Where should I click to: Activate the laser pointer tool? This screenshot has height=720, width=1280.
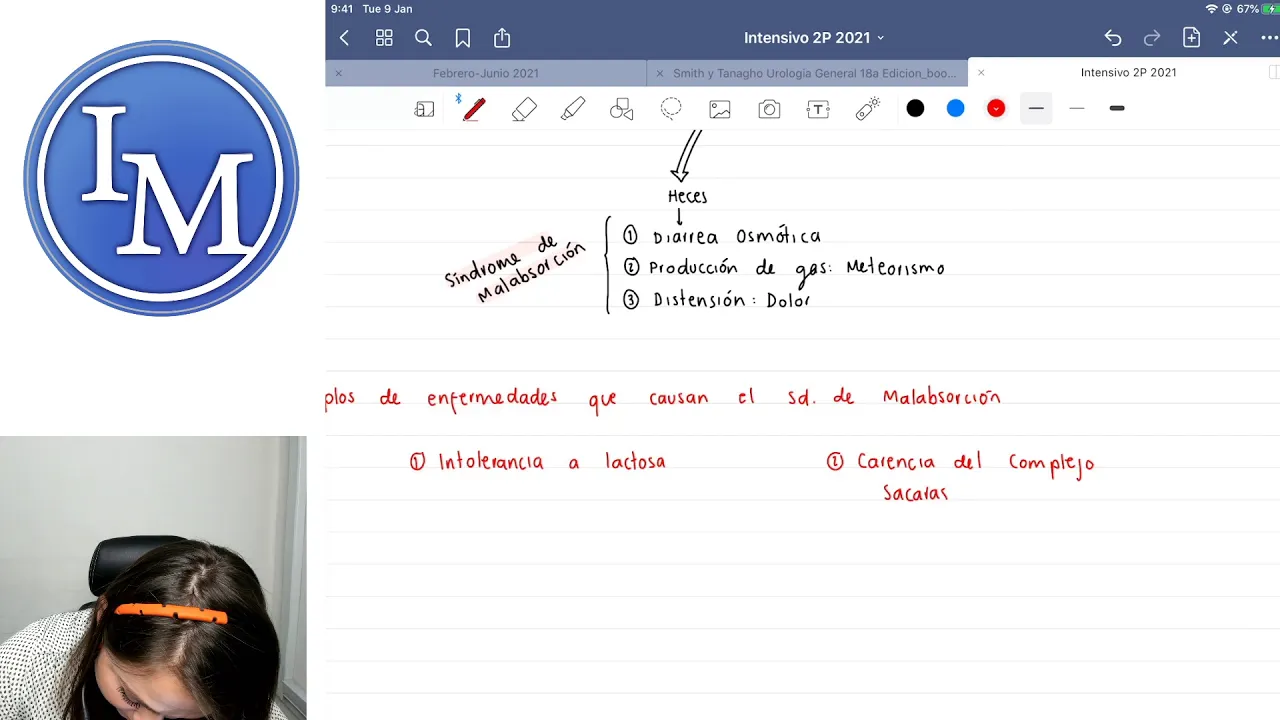868,109
